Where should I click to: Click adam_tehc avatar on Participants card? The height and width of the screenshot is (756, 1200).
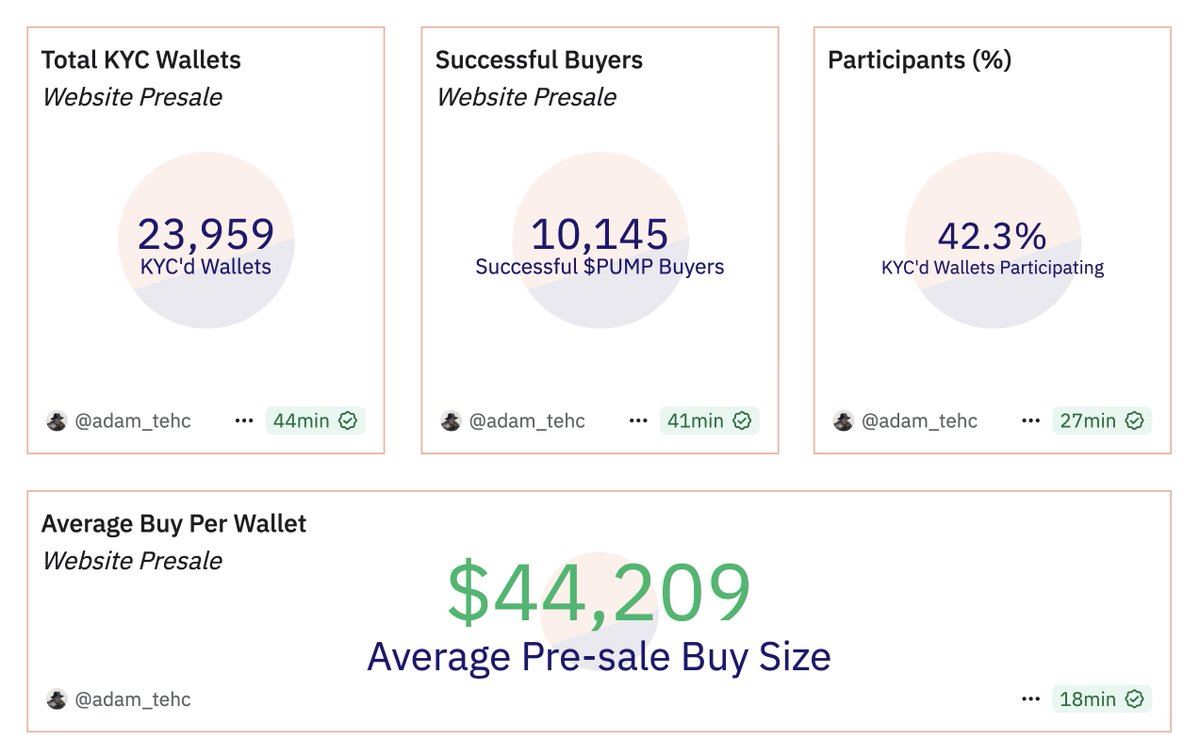(x=843, y=421)
